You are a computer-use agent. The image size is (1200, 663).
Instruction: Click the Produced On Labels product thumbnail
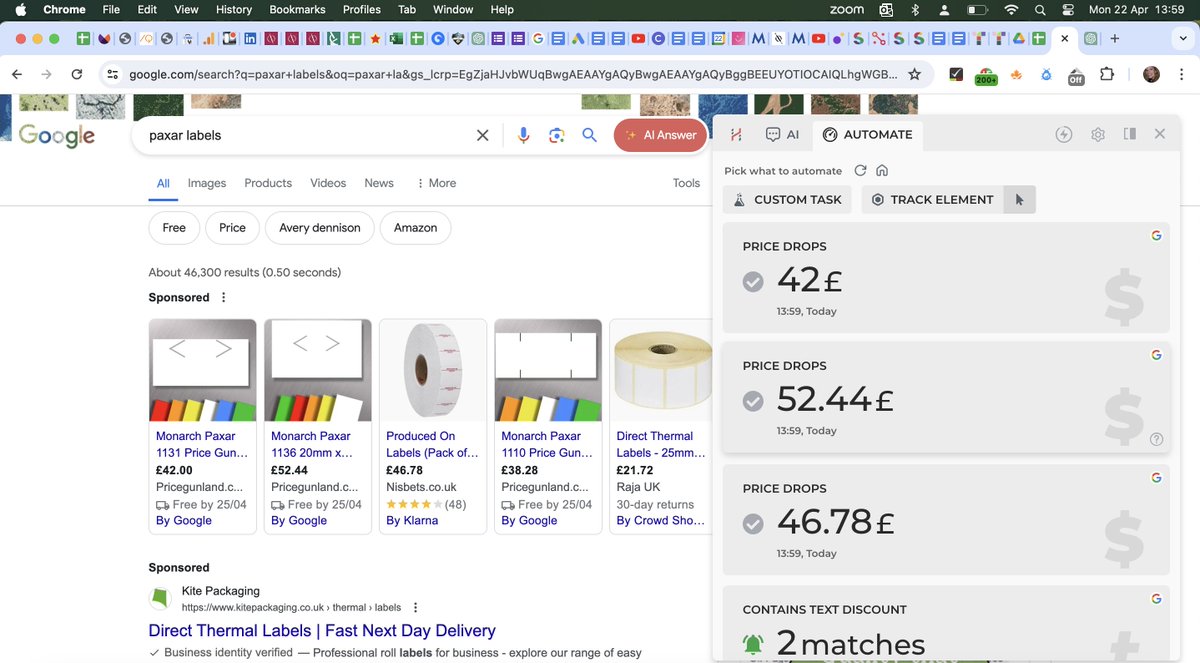[x=433, y=370]
